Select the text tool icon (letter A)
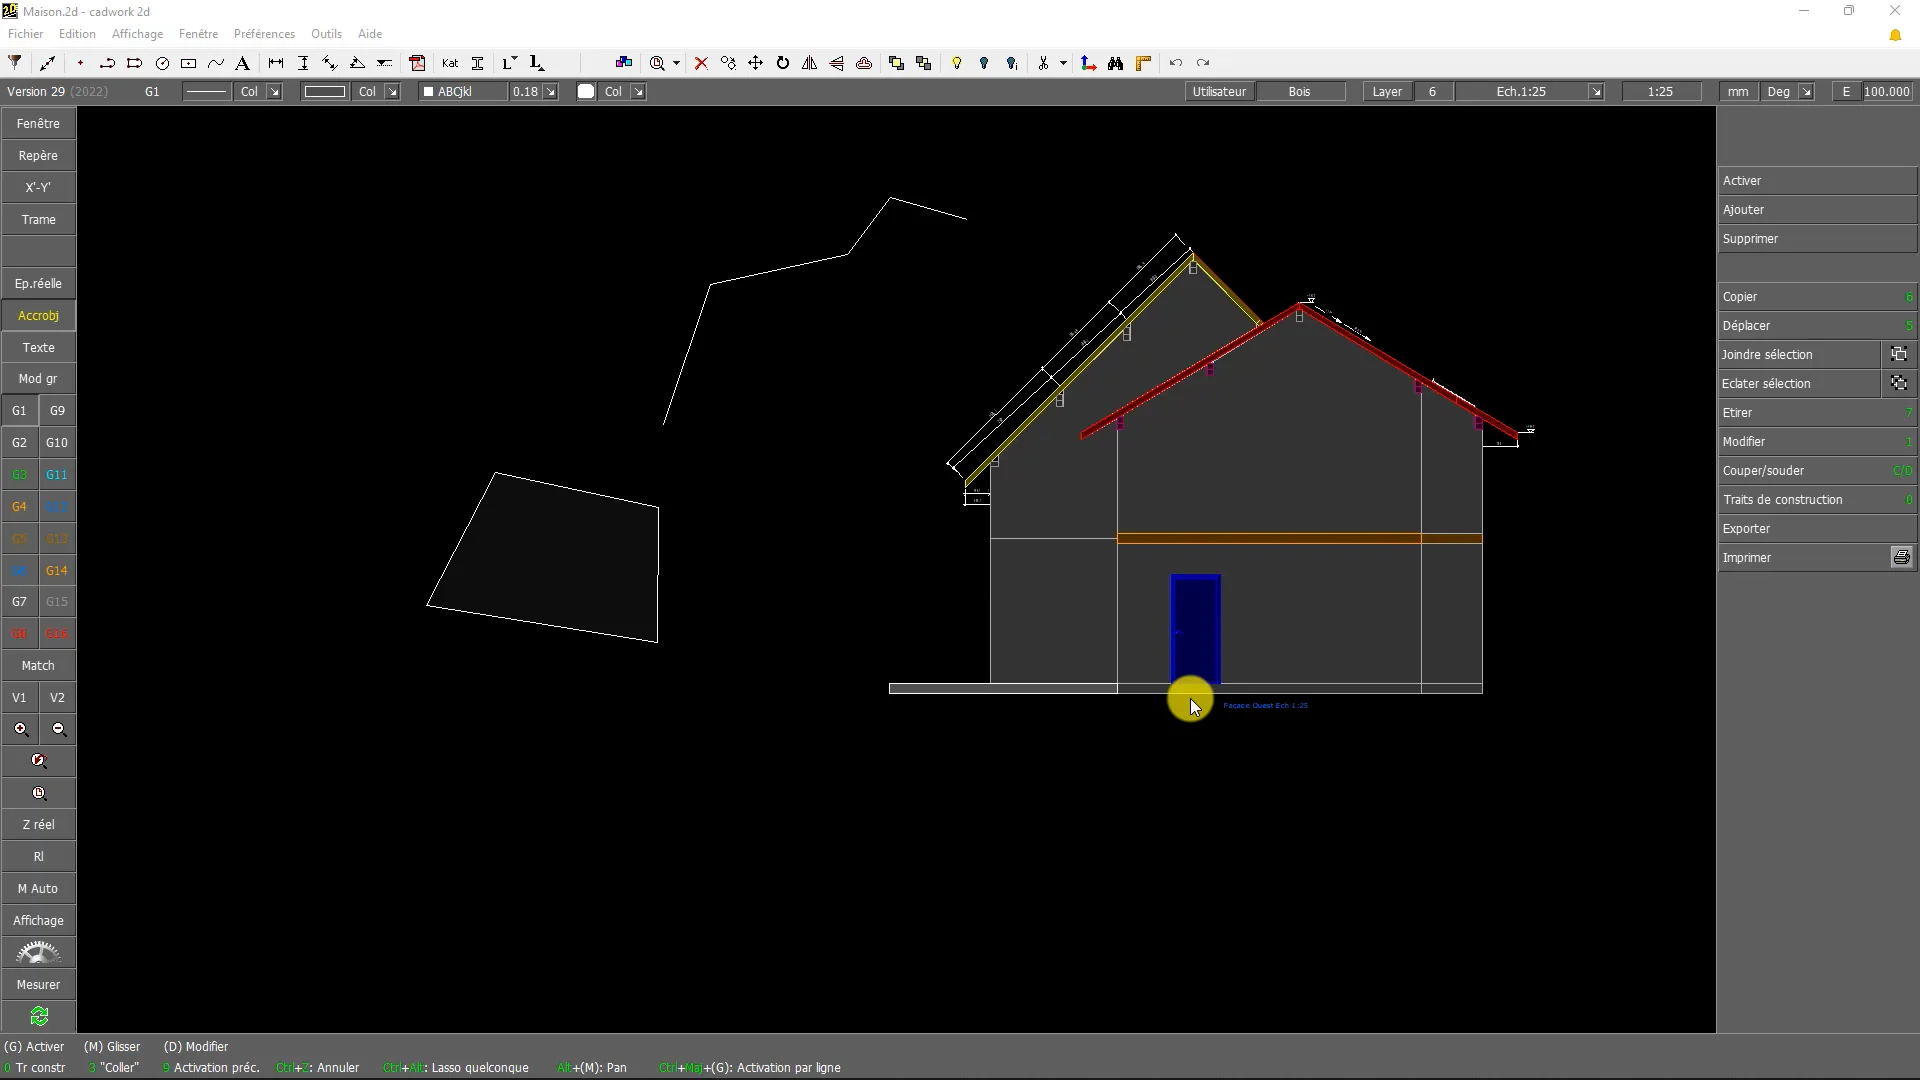Image resolution: width=1920 pixels, height=1080 pixels. (x=242, y=63)
